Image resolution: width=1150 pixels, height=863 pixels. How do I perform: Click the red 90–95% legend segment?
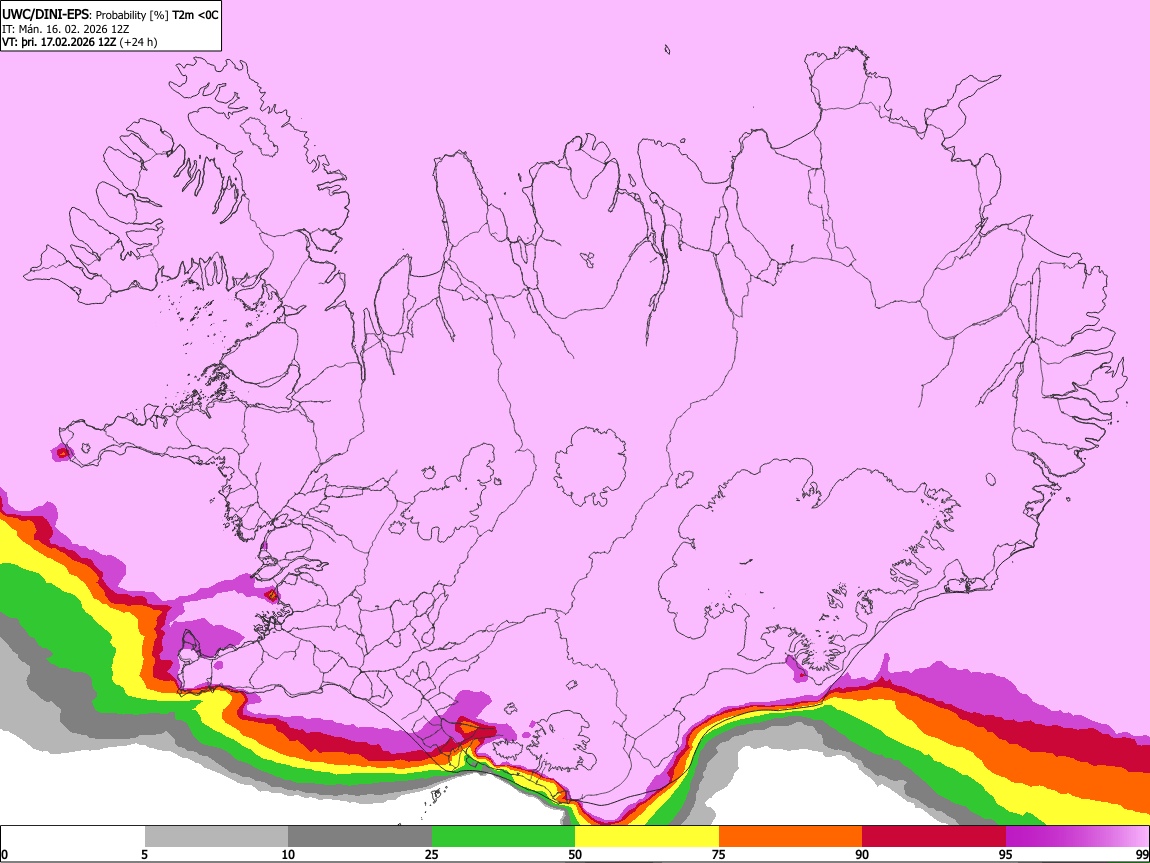pos(934,837)
